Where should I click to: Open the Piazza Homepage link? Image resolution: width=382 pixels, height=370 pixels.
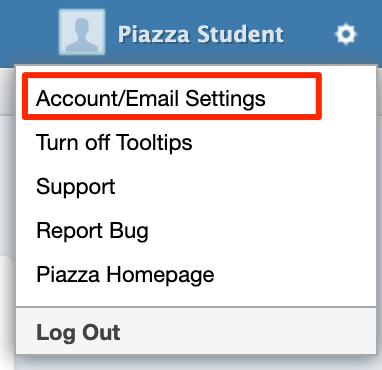pyautogui.click(x=125, y=275)
